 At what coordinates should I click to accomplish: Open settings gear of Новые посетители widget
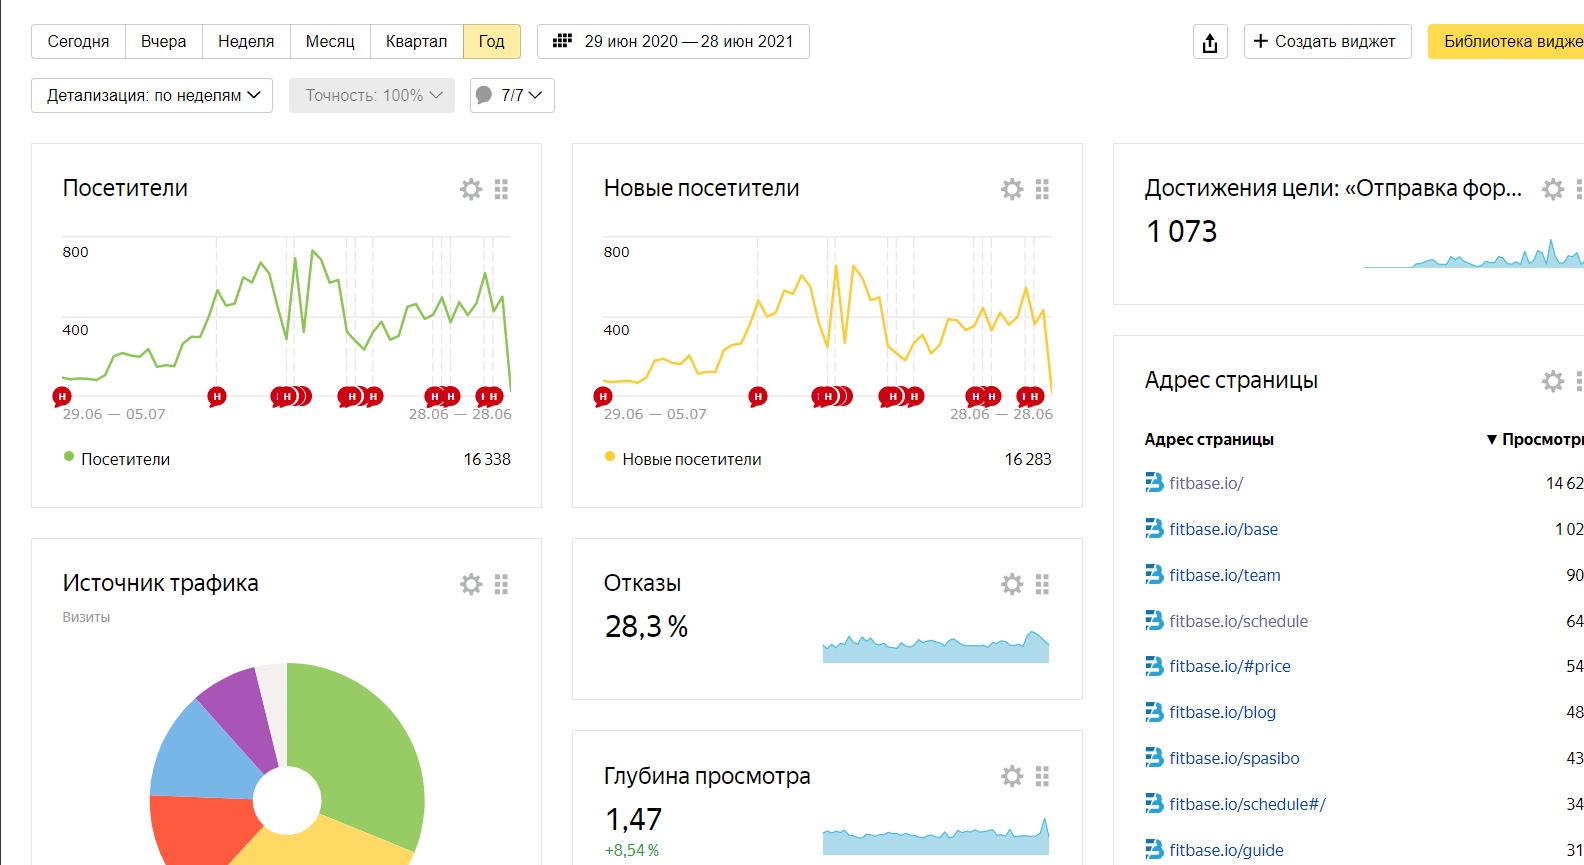pos(1012,189)
